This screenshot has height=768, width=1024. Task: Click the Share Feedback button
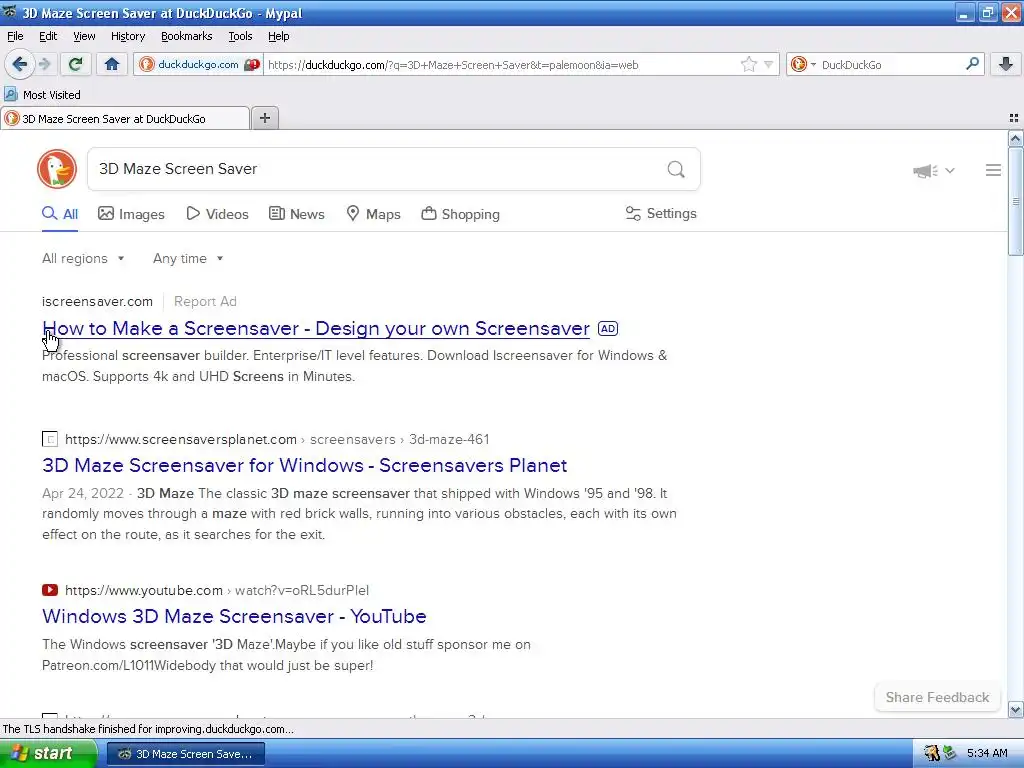(937, 697)
